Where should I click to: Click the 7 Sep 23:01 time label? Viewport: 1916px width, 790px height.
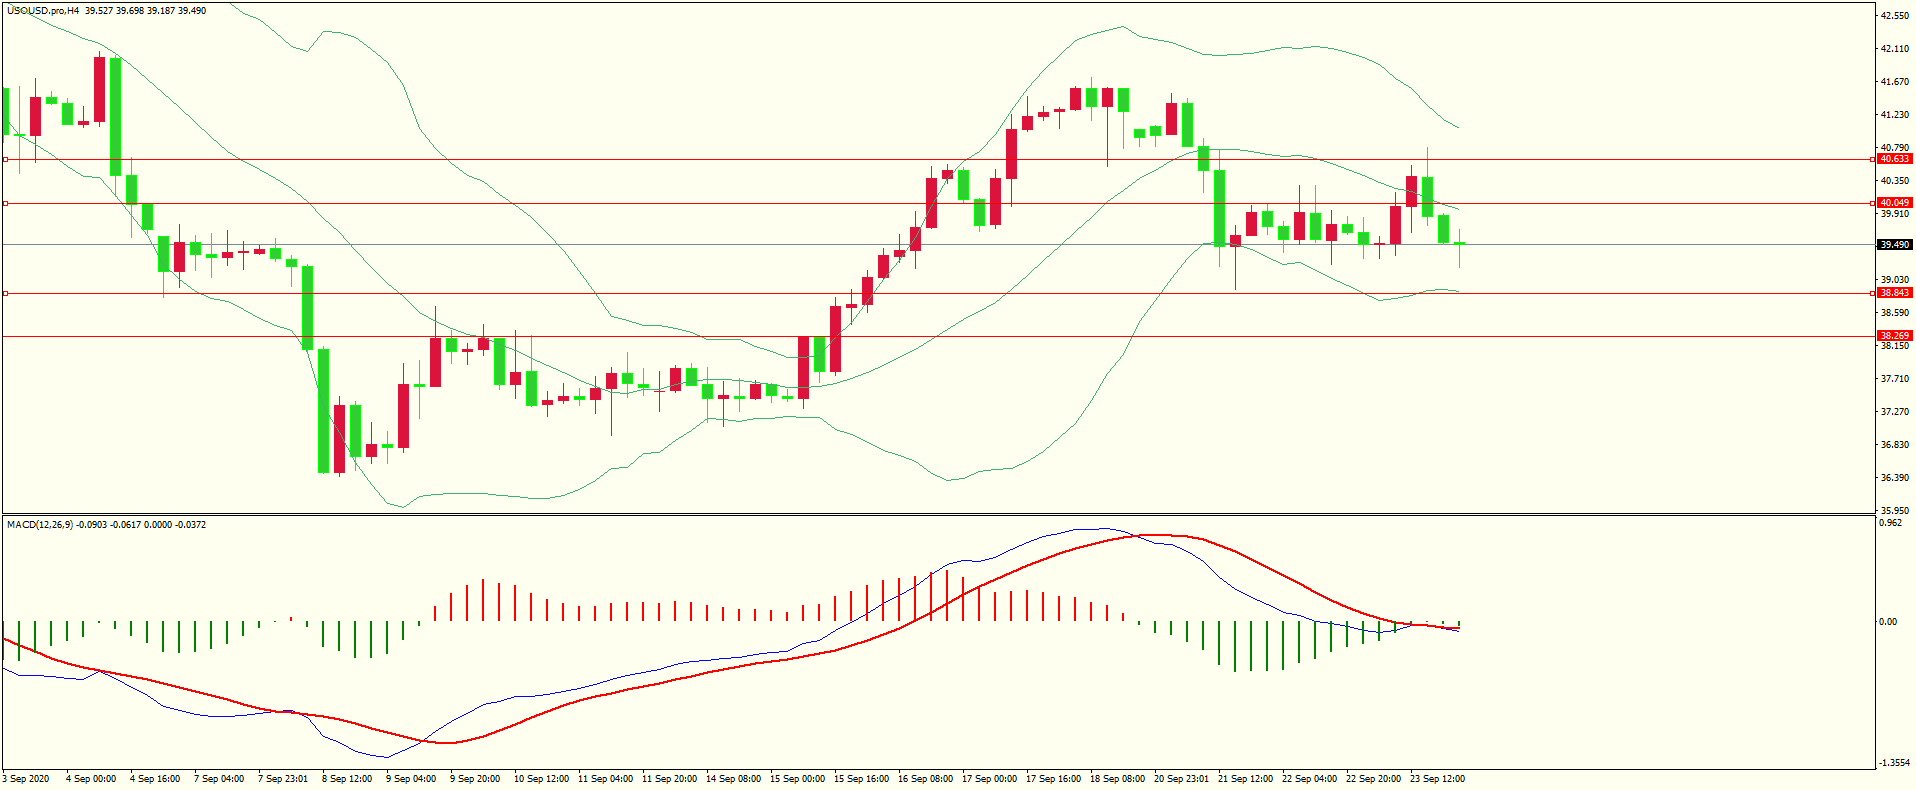(283, 779)
